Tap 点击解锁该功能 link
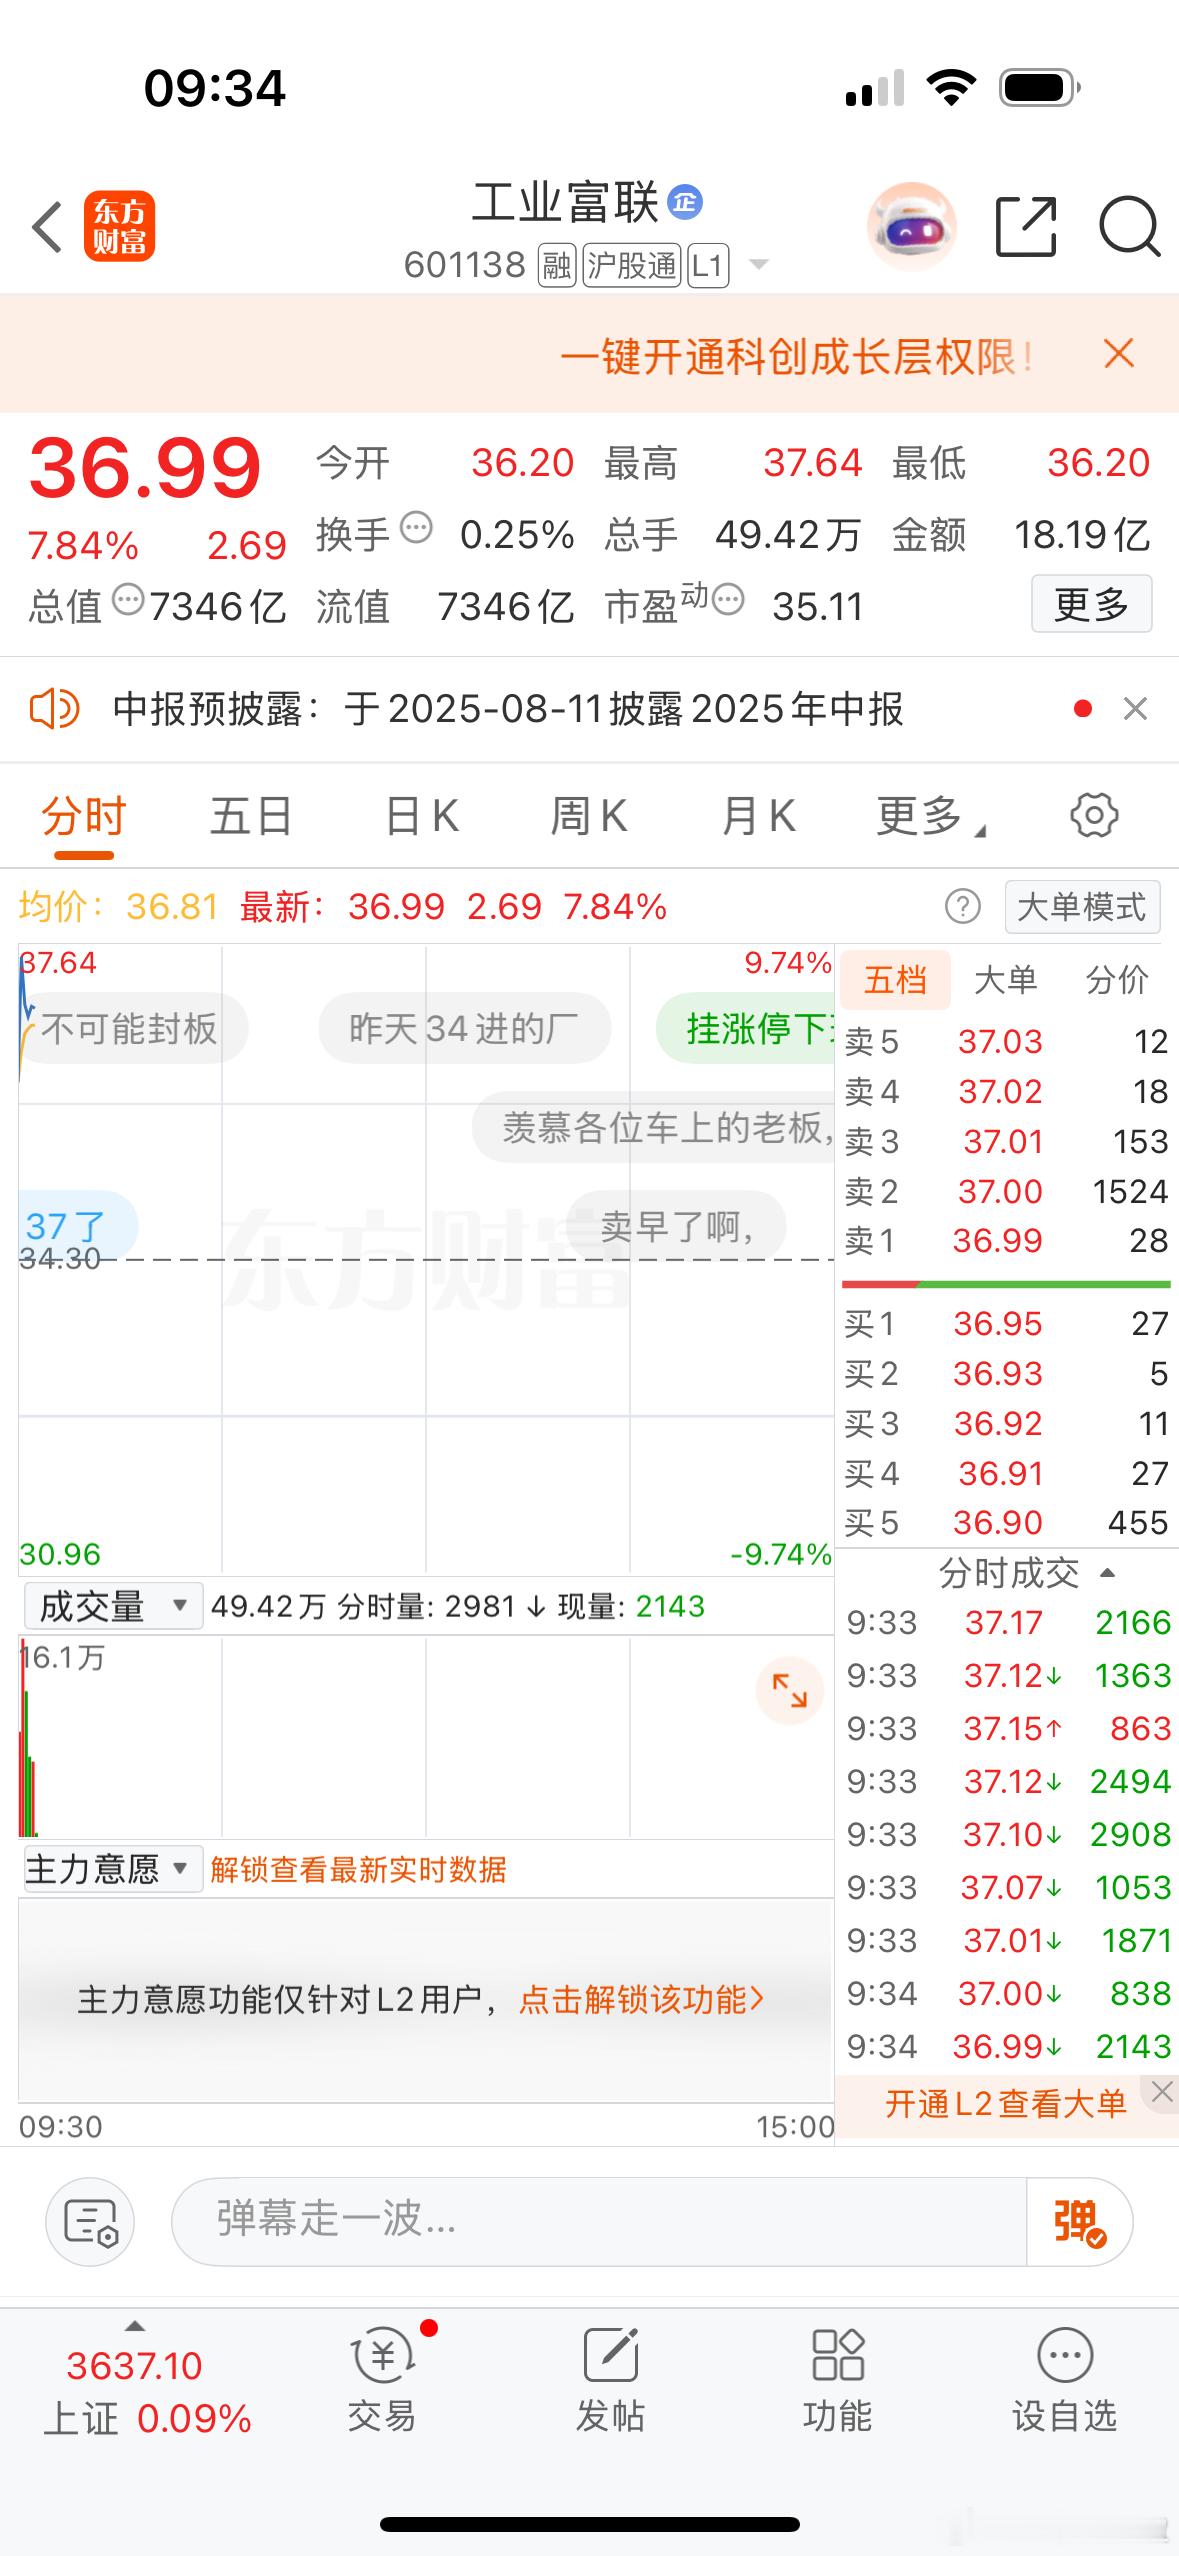The height and width of the screenshot is (2556, 1179). pos(642,1999)
